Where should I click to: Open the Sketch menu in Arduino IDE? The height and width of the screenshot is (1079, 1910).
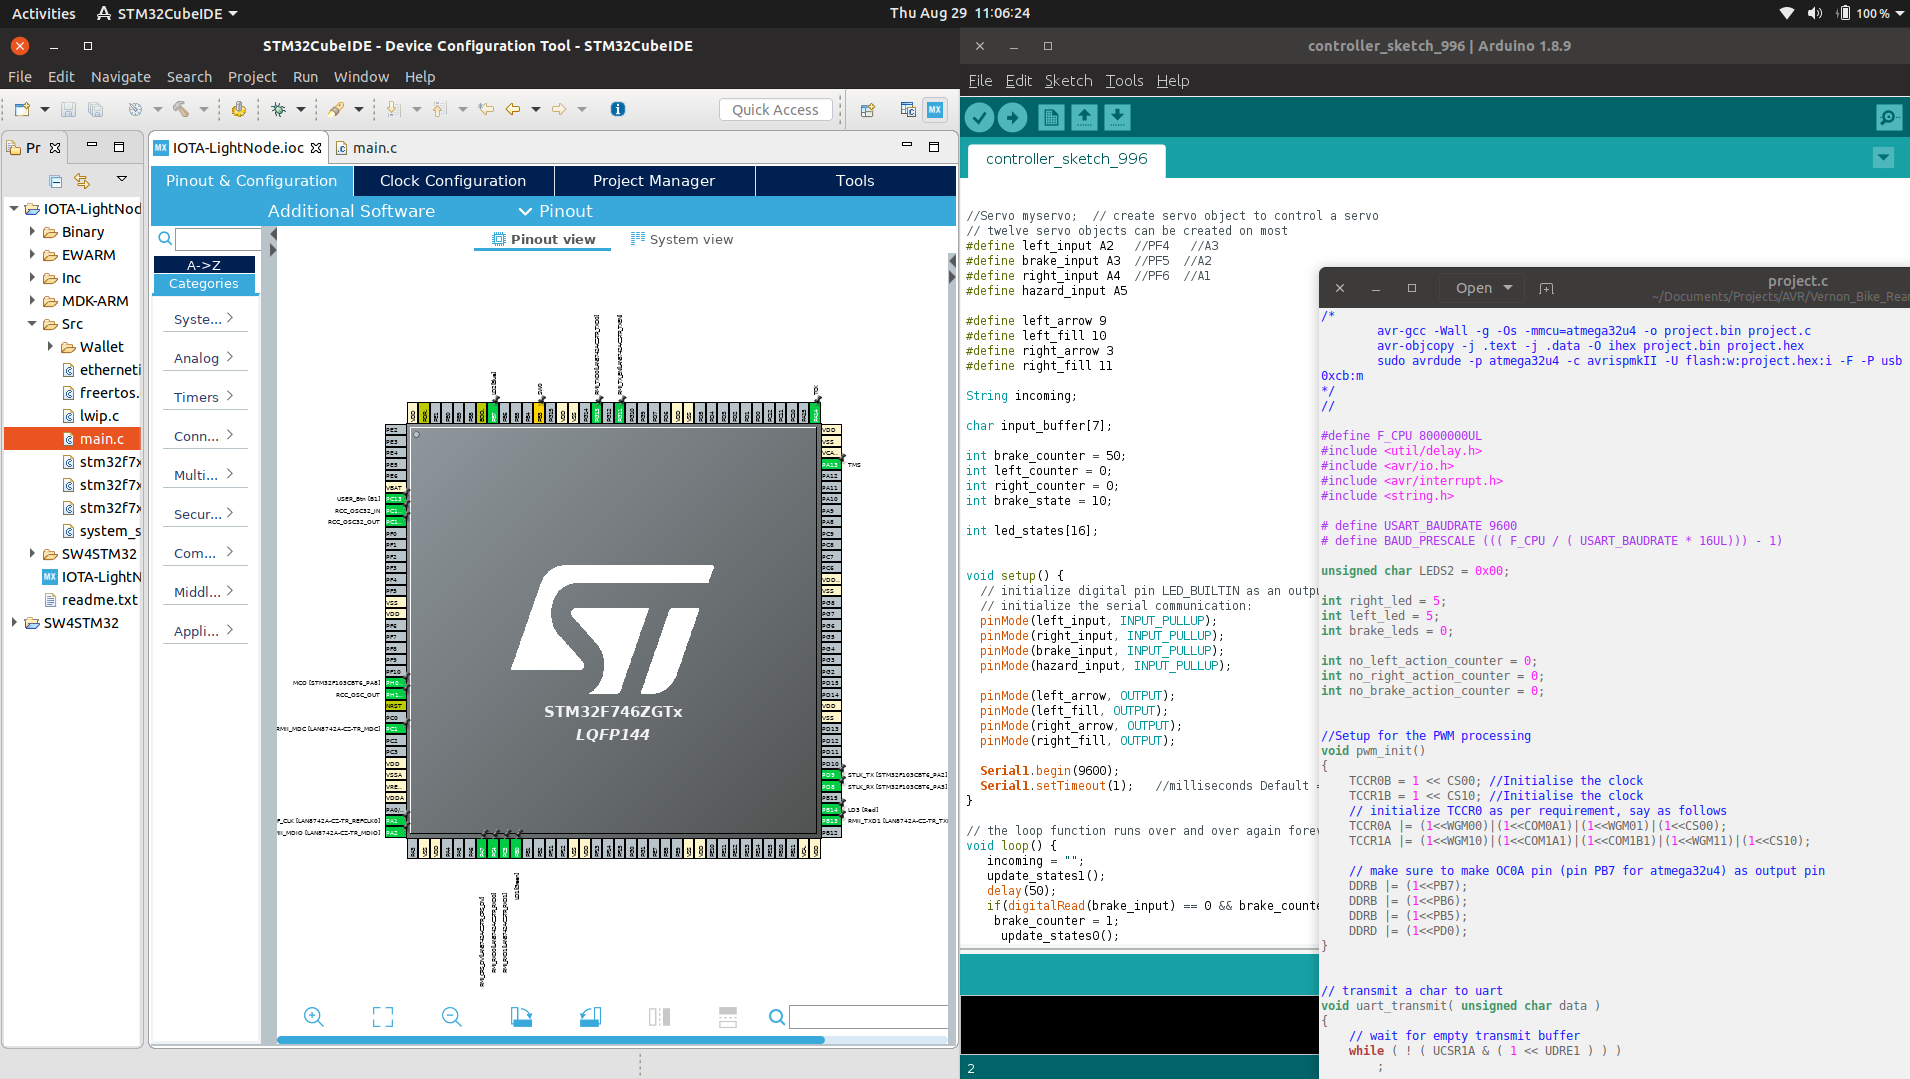coord(1069,81)
